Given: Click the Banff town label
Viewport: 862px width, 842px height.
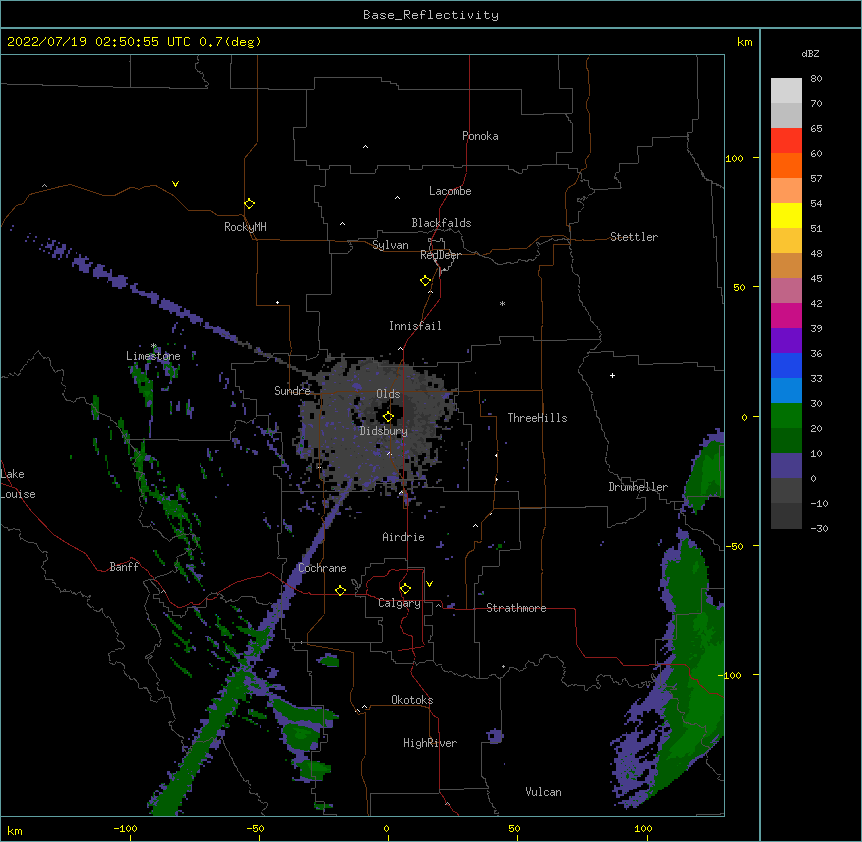Looking at the screenshot, I should pos(124,567).
